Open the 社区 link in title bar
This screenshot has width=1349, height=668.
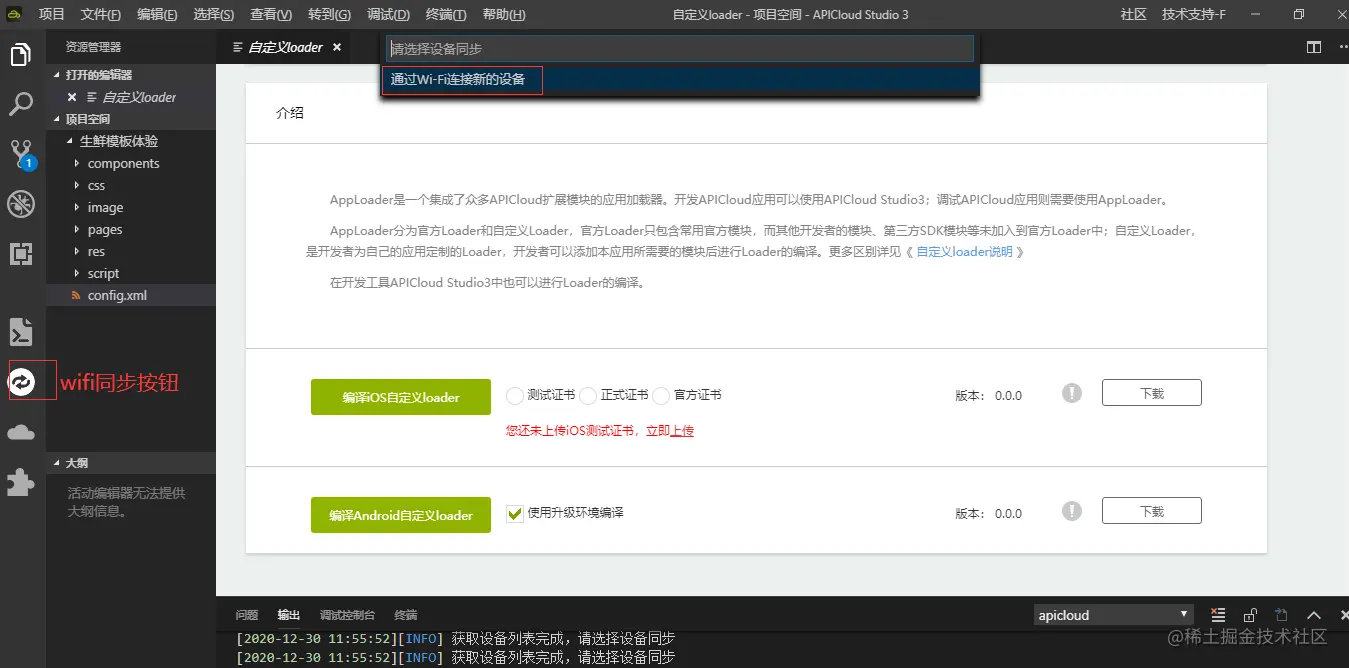(1134, 15)
